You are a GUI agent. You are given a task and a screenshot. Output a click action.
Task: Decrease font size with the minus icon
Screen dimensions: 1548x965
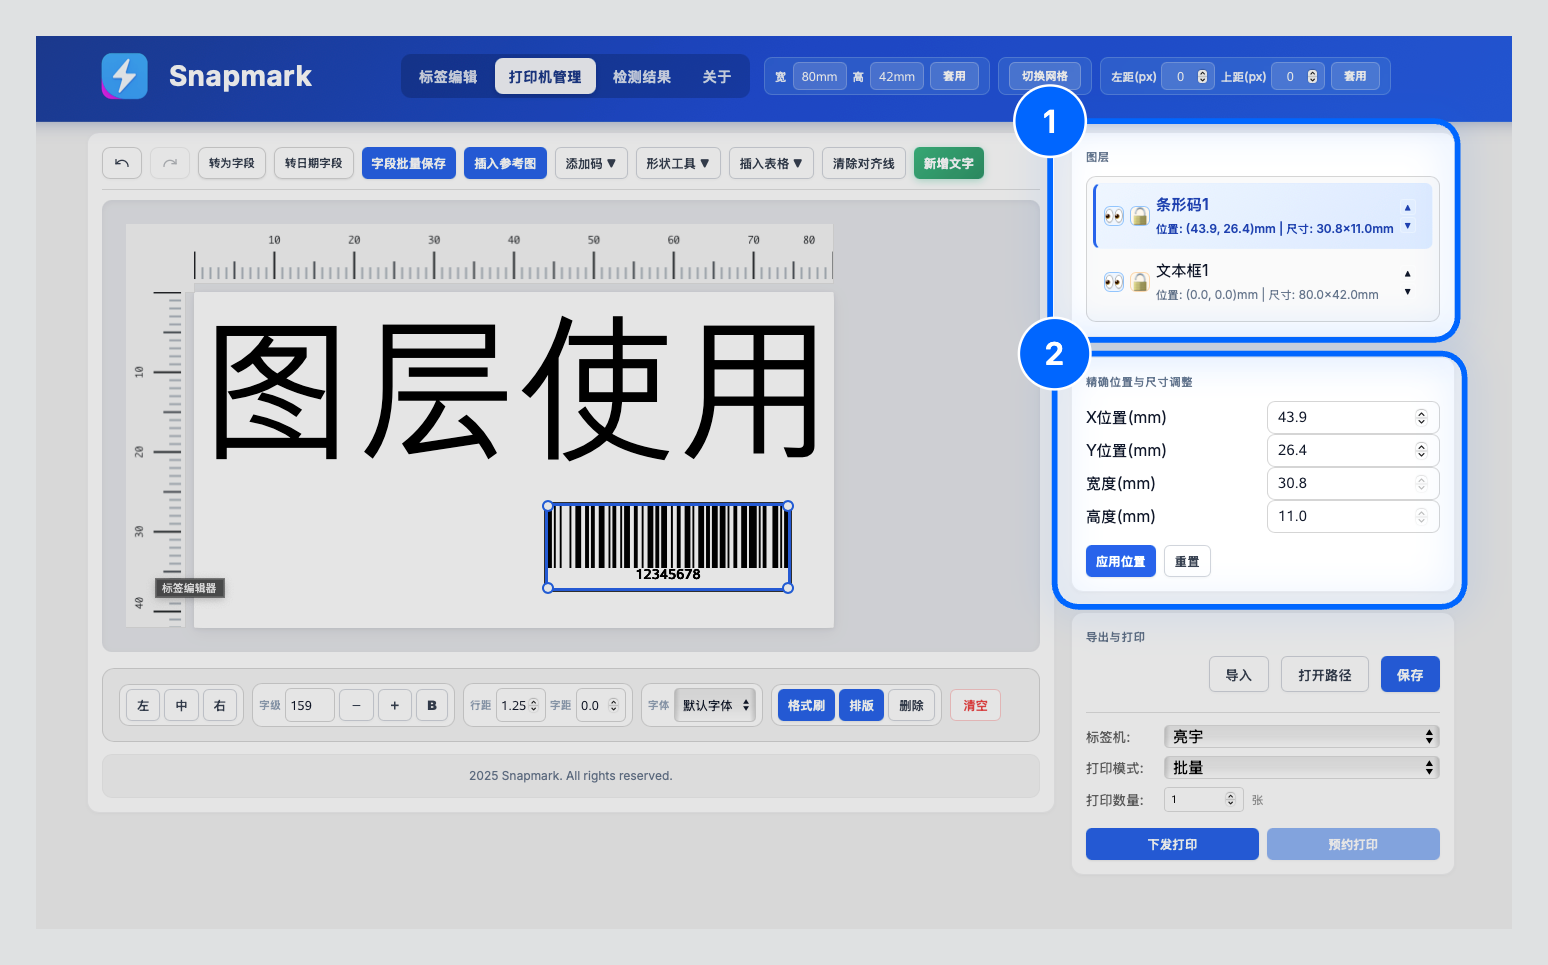tap(356, 705)
